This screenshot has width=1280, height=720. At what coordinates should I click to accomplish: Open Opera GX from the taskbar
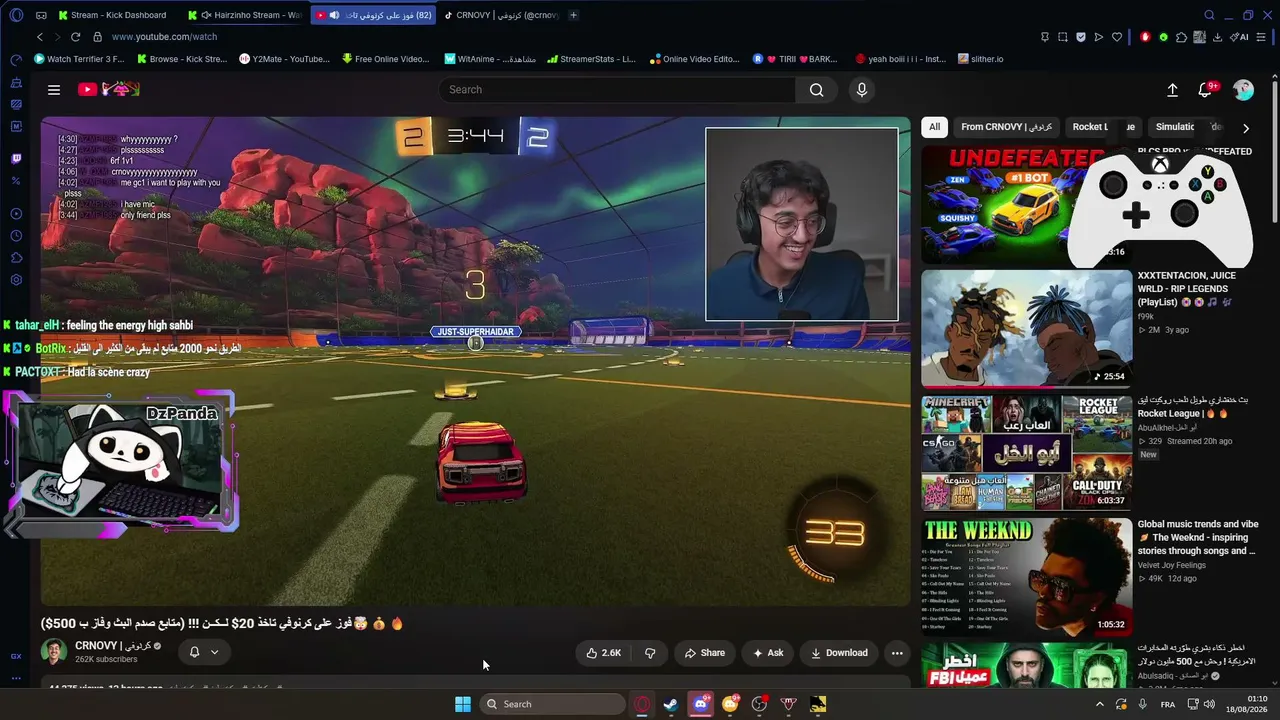[x=642, y=704]
